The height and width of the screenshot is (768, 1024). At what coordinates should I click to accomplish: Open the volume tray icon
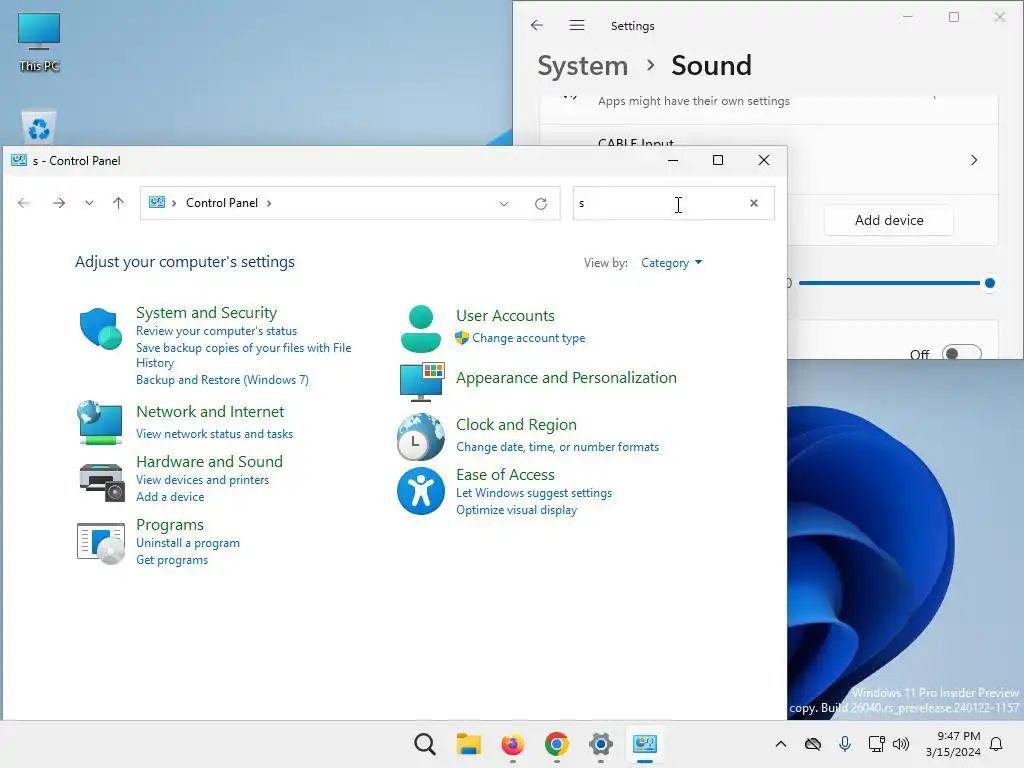tap(901, 744)
